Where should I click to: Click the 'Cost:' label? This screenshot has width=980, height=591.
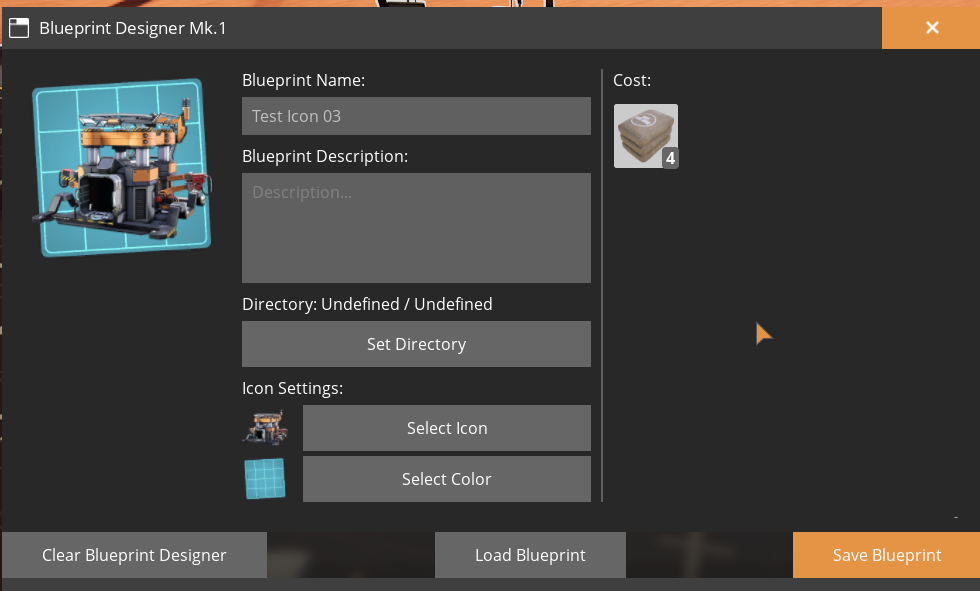(x=632, y=80)
